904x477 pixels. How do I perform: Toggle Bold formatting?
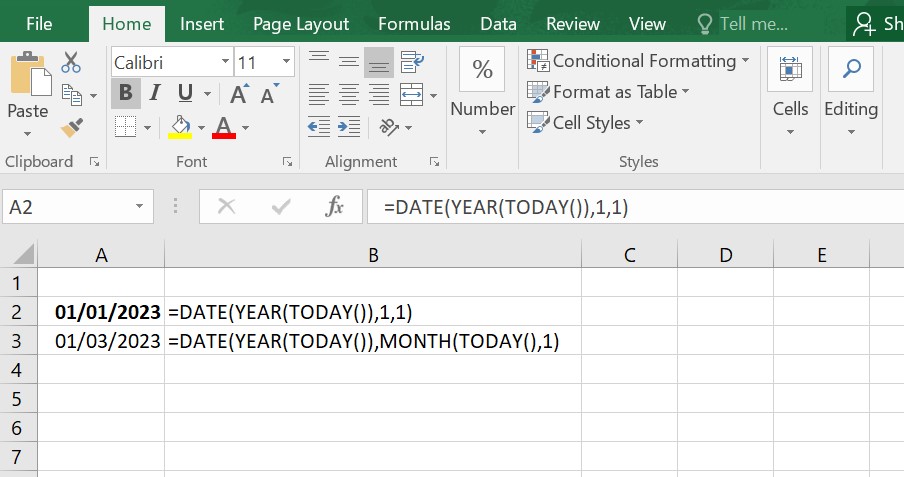pyautogui.click(x=126, y=93)
